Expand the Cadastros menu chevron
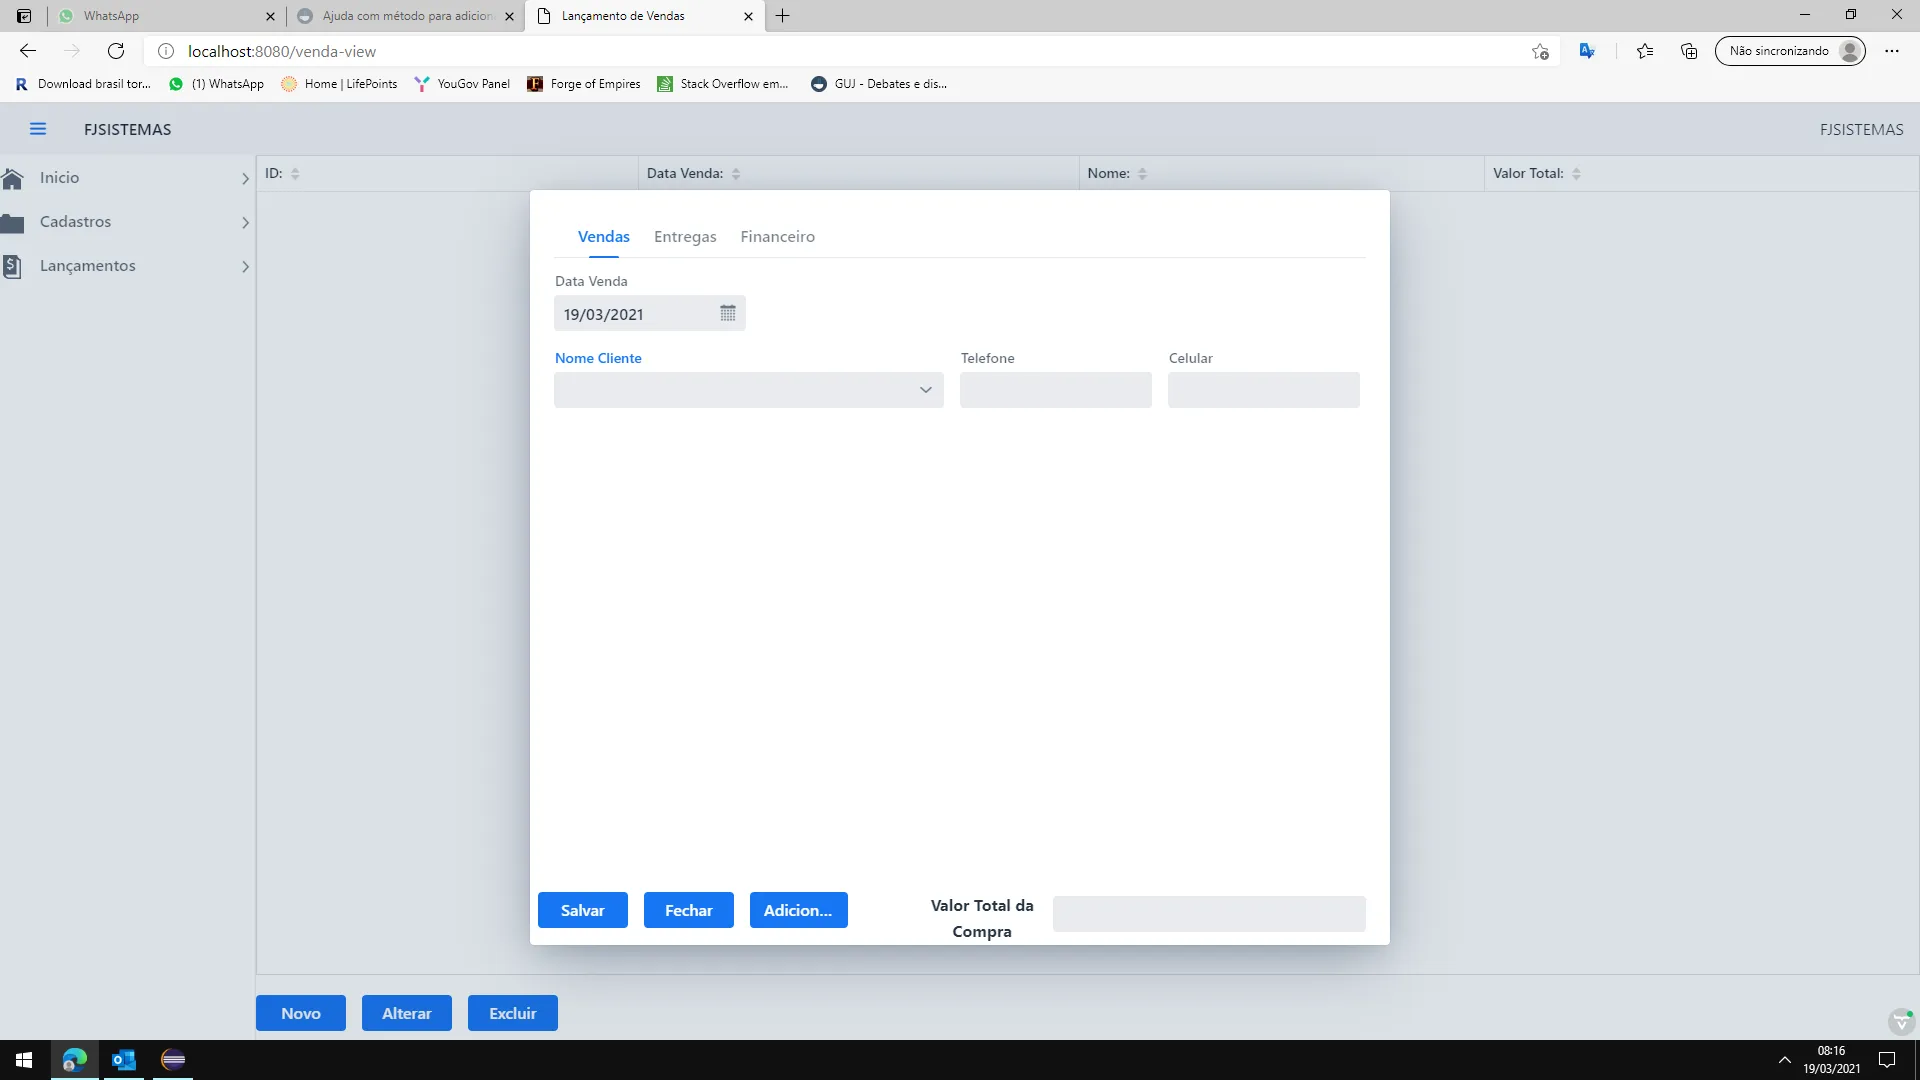 tap(245, 223)
